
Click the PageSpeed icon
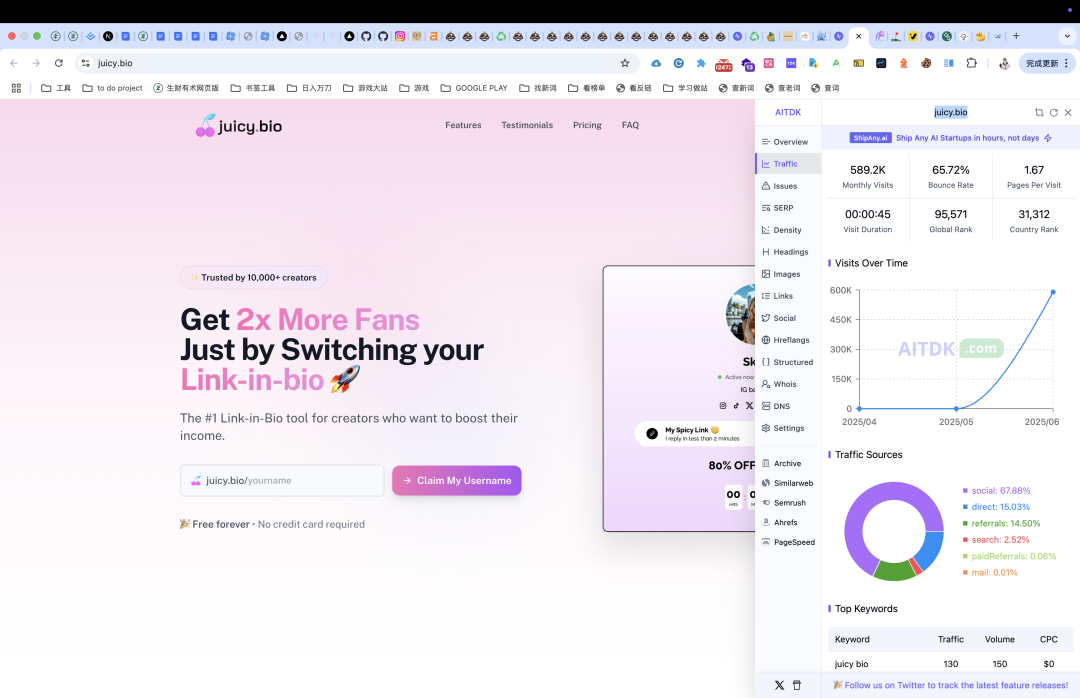coord(766,542)
